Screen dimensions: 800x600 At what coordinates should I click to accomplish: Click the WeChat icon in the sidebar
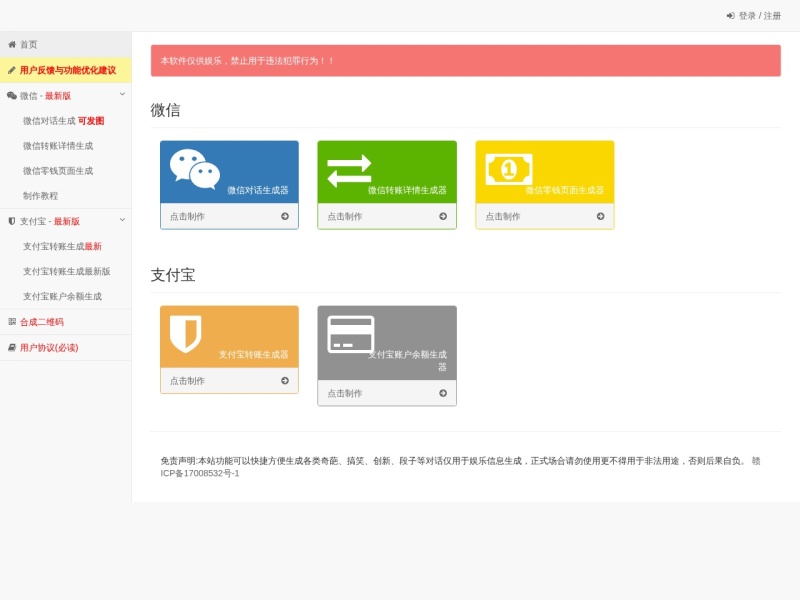tap(12, 95)
